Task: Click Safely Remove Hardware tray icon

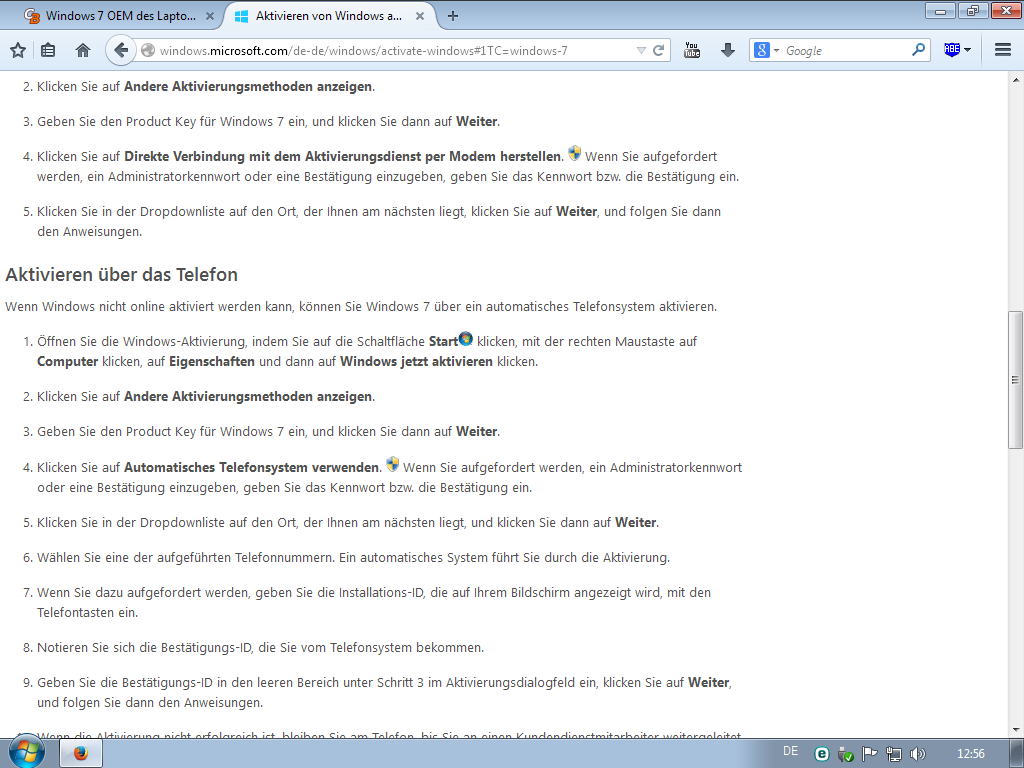Action: click(x=846, y=754)
